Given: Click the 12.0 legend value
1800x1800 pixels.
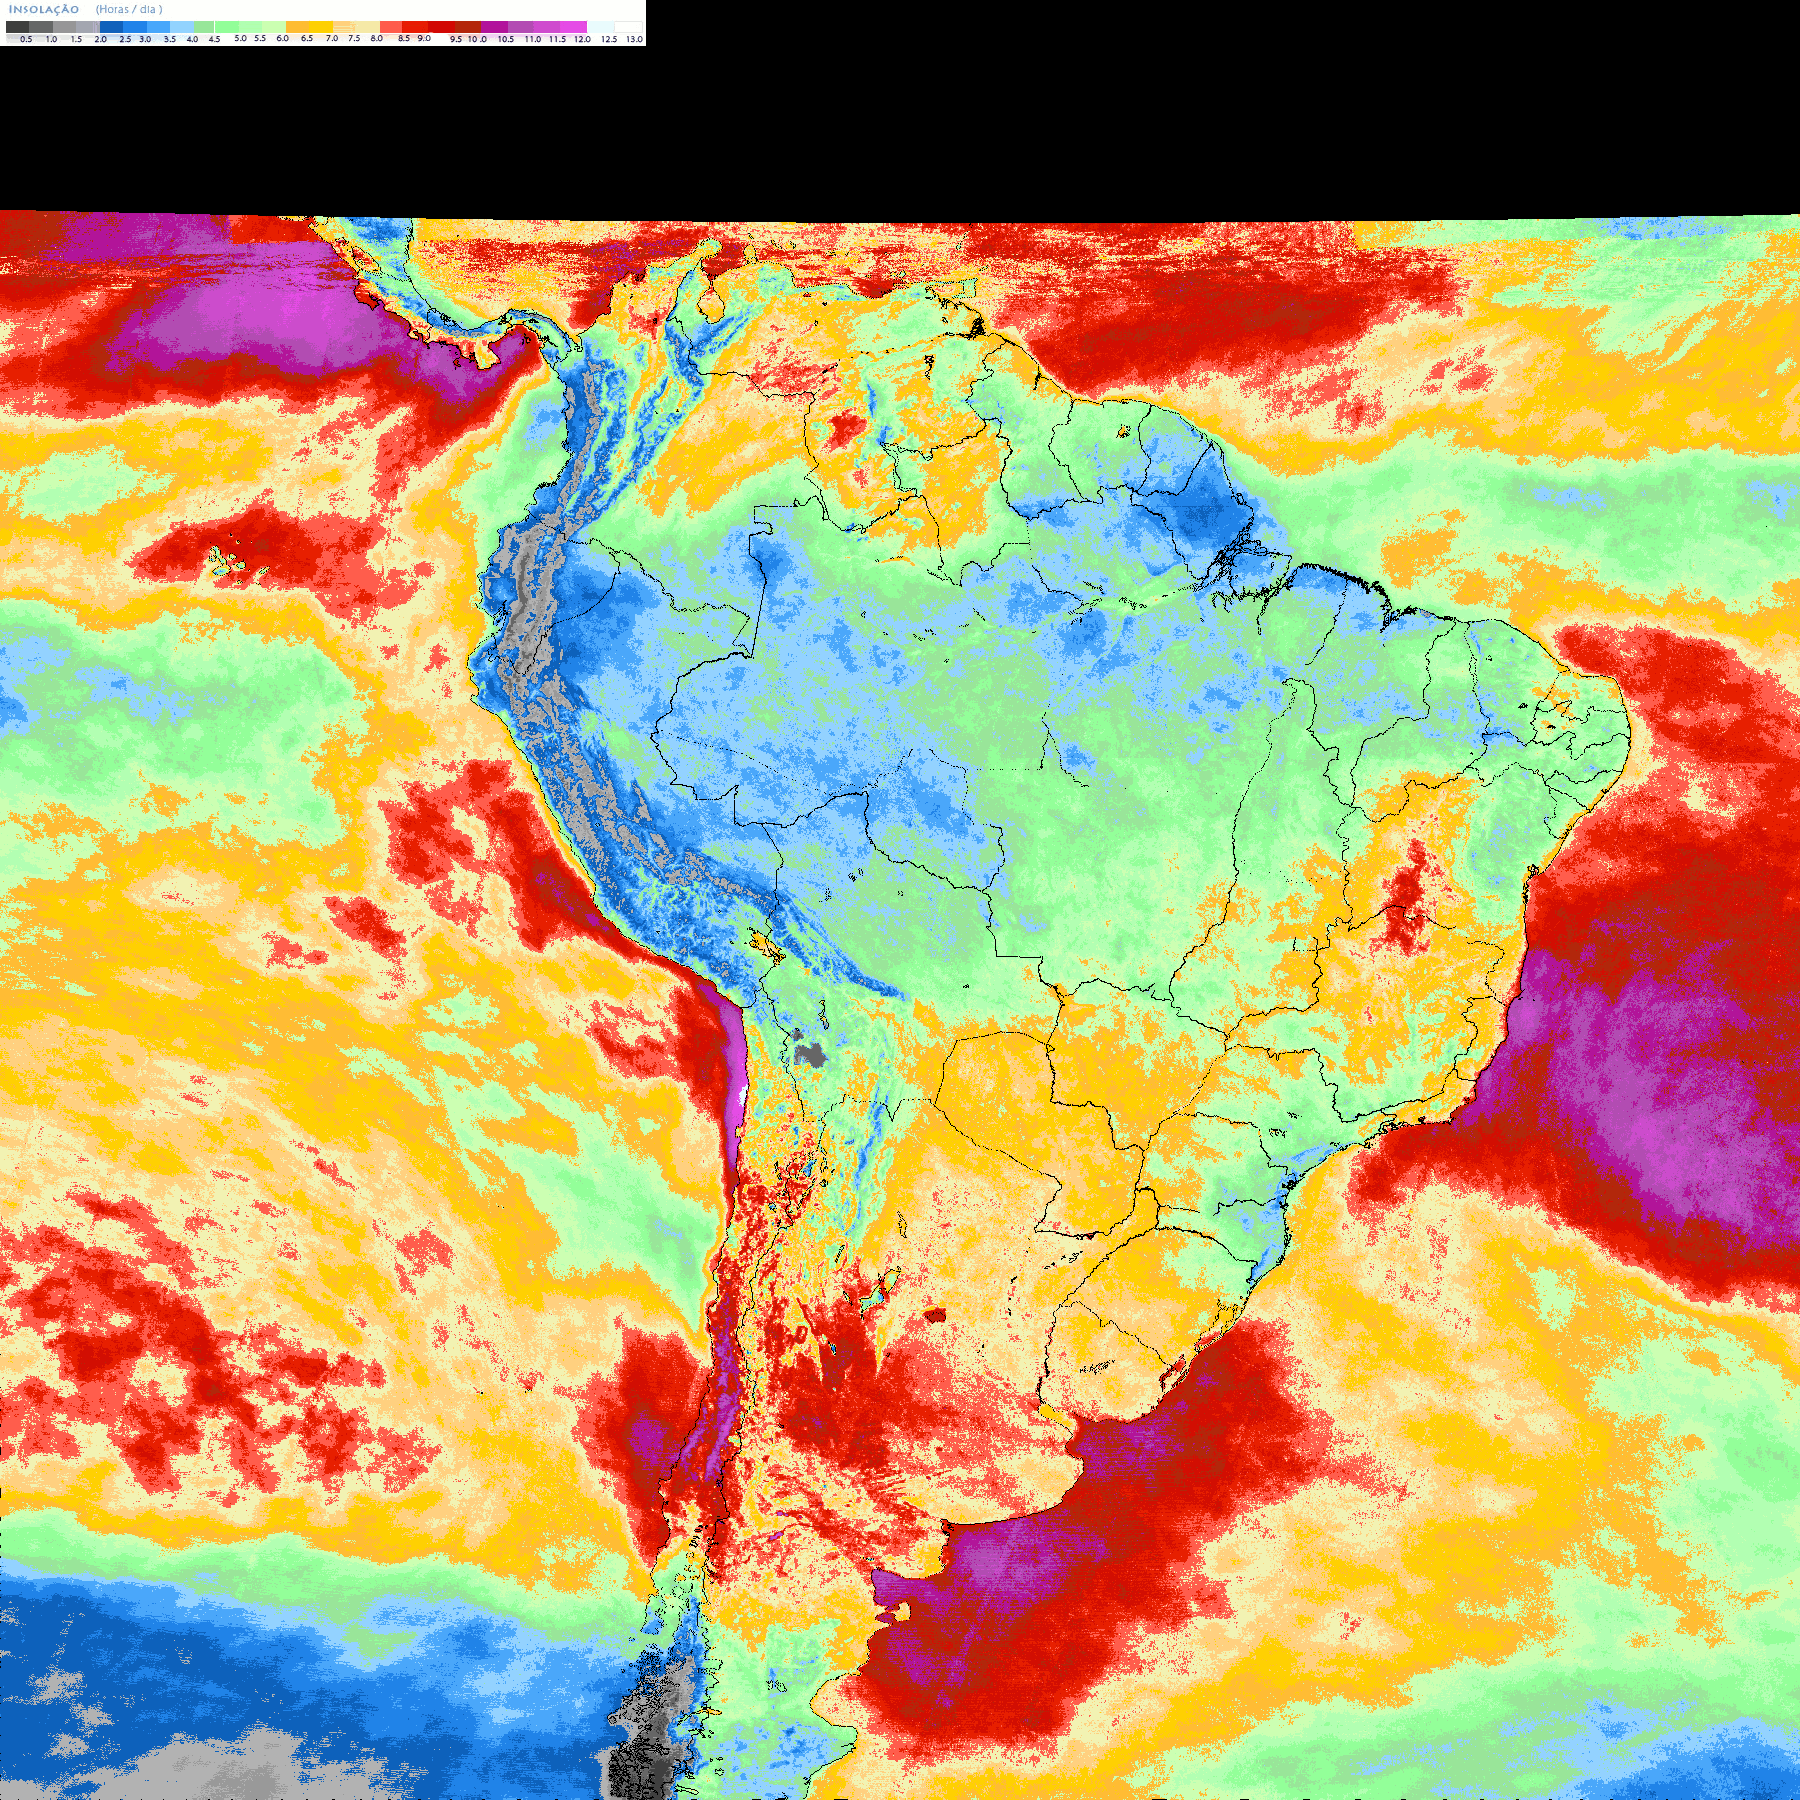Looking at the screenshot, I should [x=582, y=39].
